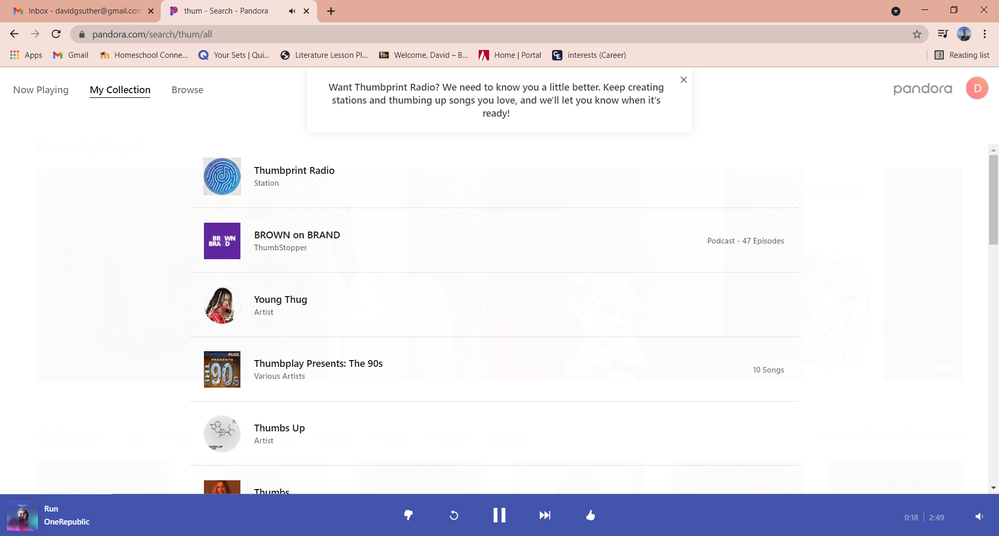Open the Young Thug artist result
The height and width of the screenshot is (536, 999).
tap(494, 305)
